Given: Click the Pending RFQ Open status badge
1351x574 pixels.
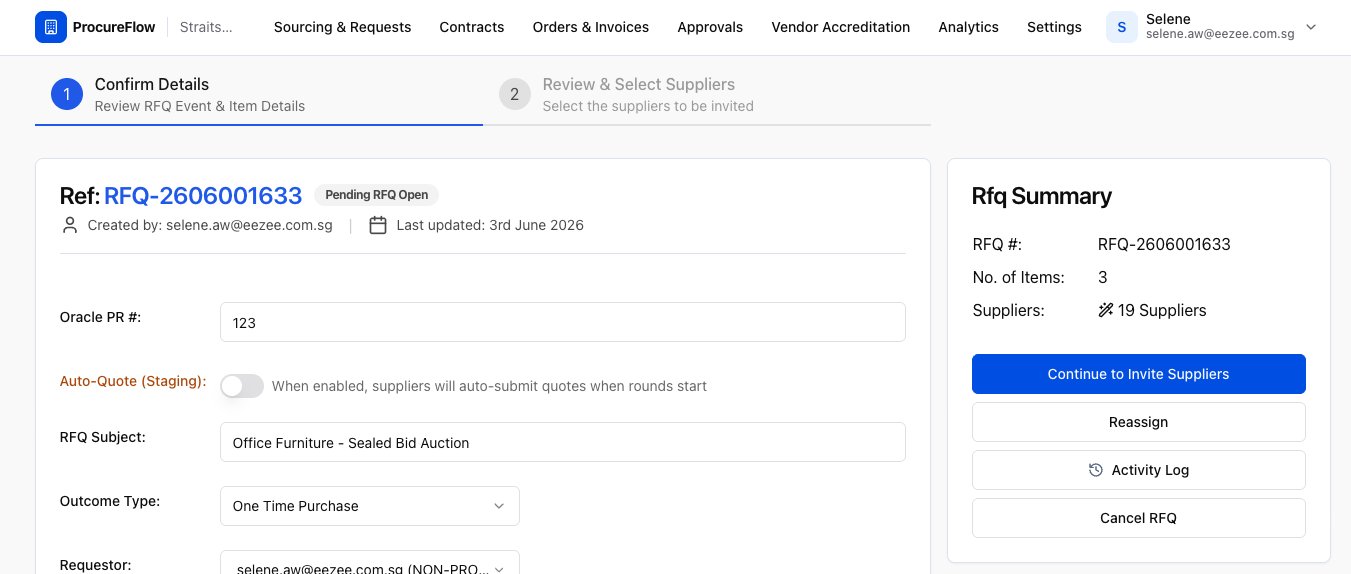Looking at the screenshot, I should coord(376,195).
